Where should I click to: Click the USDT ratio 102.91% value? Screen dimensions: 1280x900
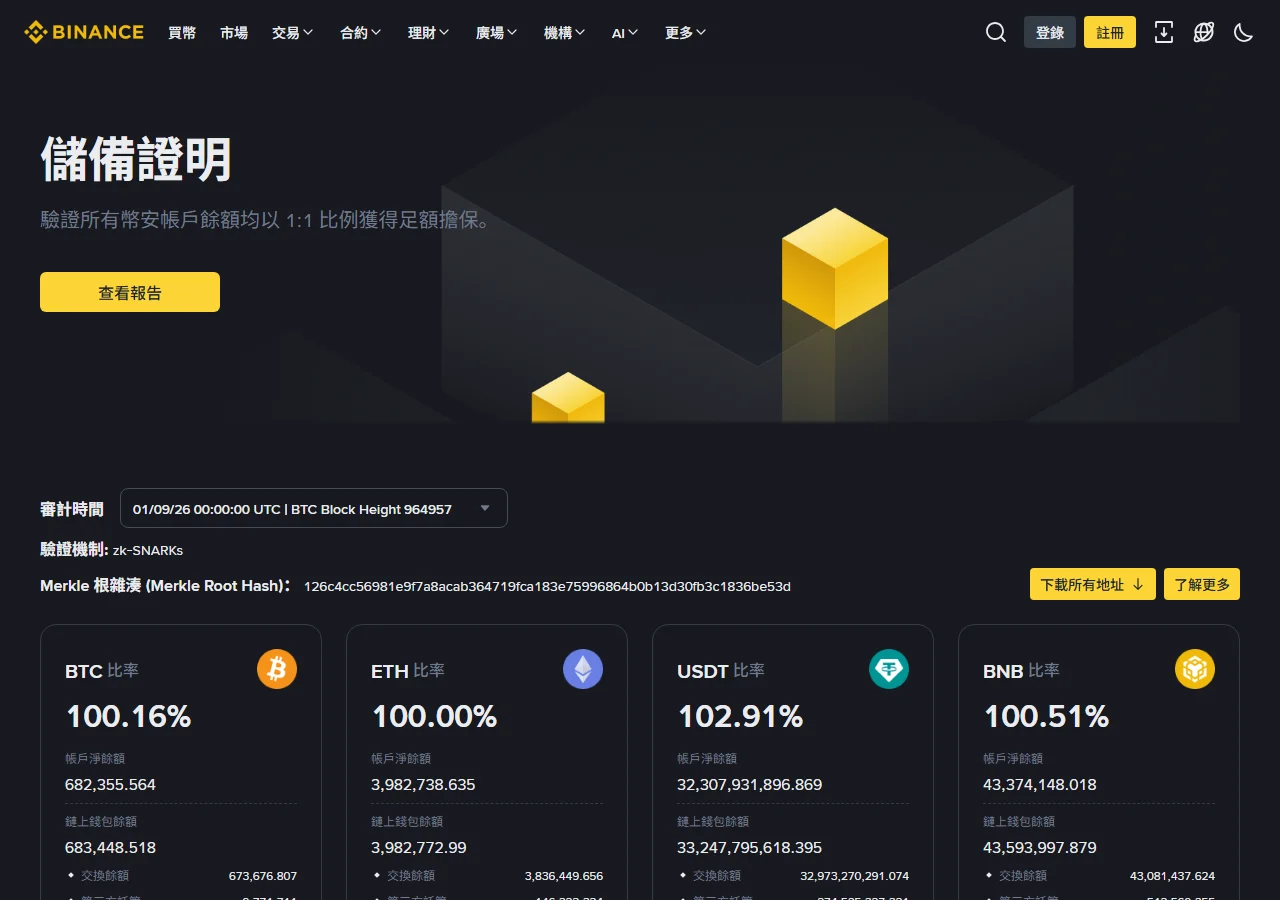pos(740,716)
